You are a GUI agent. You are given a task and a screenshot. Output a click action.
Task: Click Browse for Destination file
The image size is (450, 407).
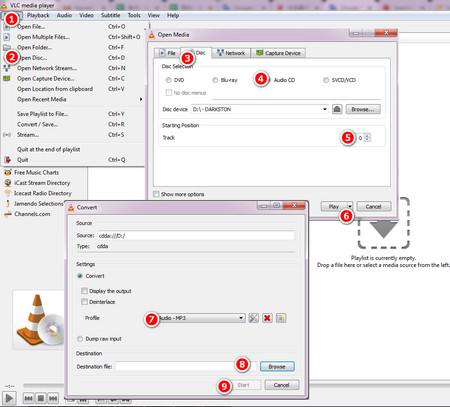277,366
